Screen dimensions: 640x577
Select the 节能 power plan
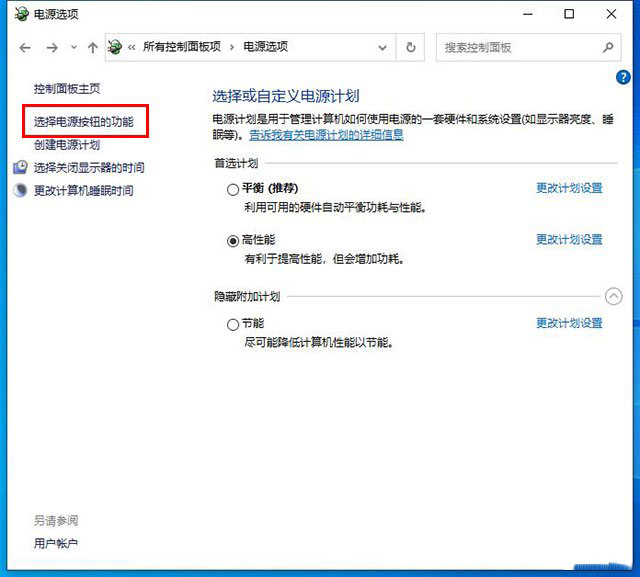pyautogui.click(x=233, y=325)
